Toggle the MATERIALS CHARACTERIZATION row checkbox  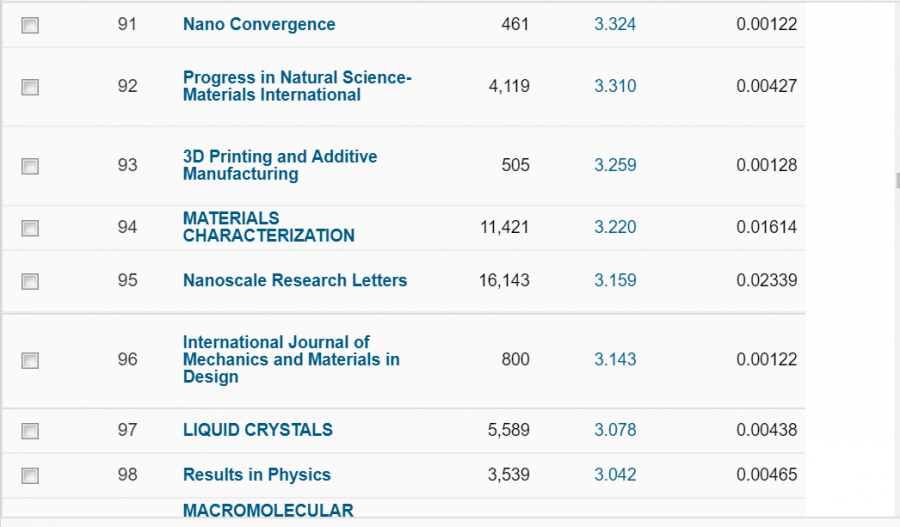[x=30, y=228]
